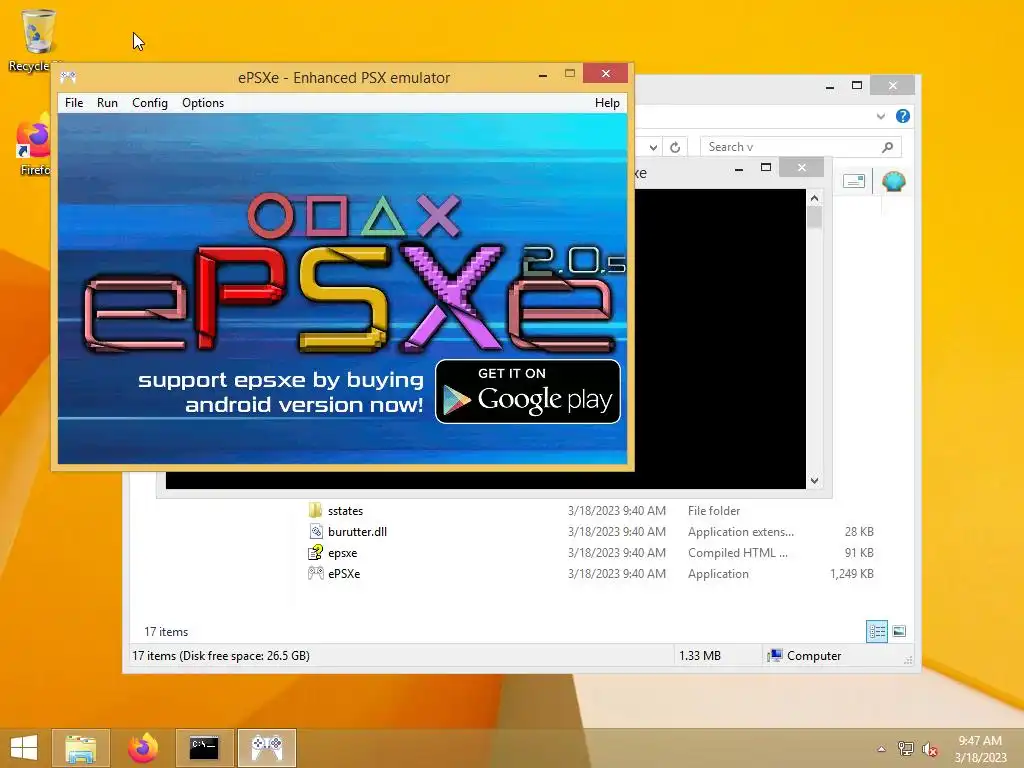1024x768 pixels.
Task: Select the Firefox desktop shortcut
Action: pos(33,147)
